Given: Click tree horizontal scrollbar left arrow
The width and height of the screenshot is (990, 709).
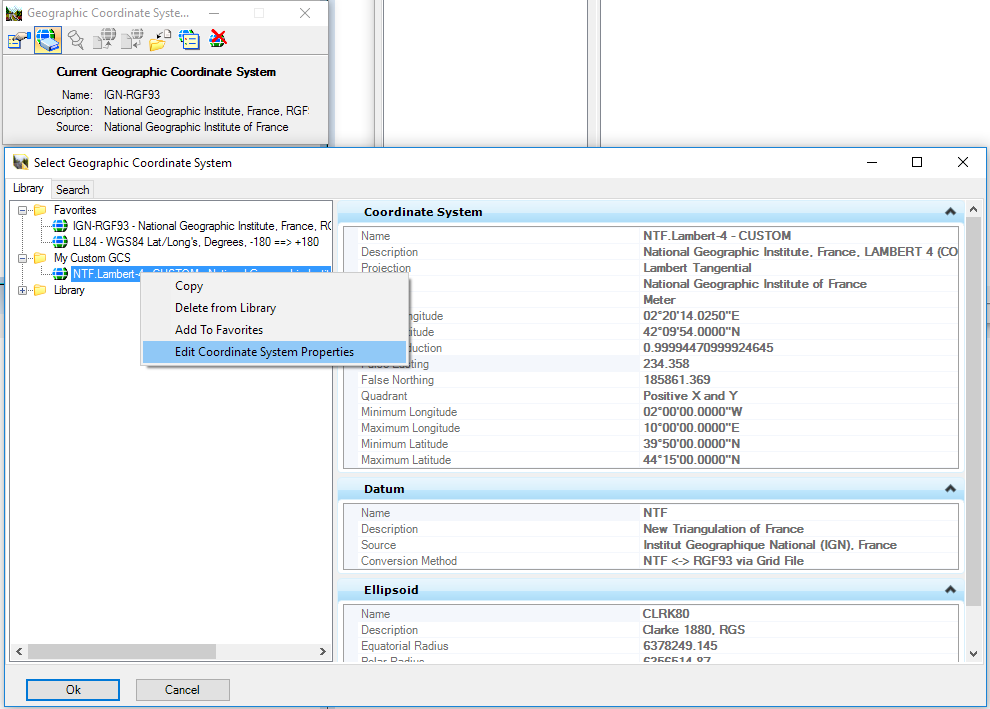Looking at the screenshot, I should (x=19, y=652).
